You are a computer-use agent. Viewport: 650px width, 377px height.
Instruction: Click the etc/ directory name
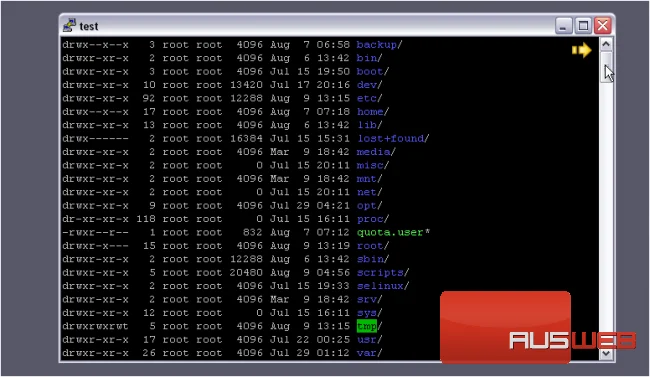tap(369, 98)
